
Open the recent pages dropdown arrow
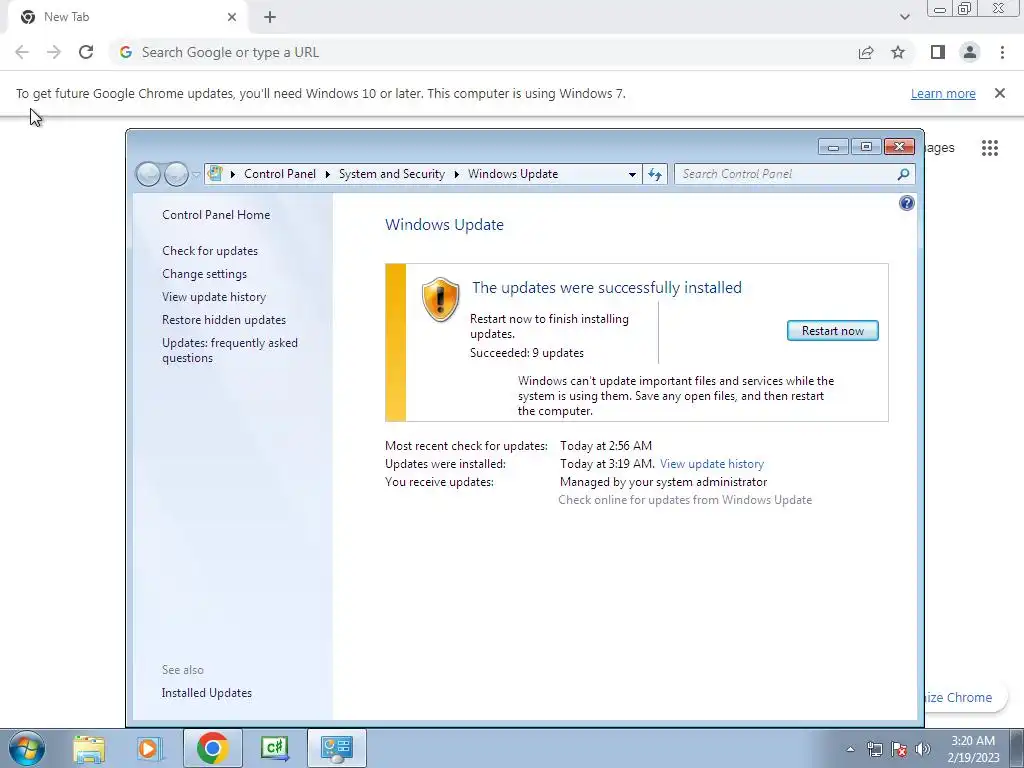coord(196,174)
